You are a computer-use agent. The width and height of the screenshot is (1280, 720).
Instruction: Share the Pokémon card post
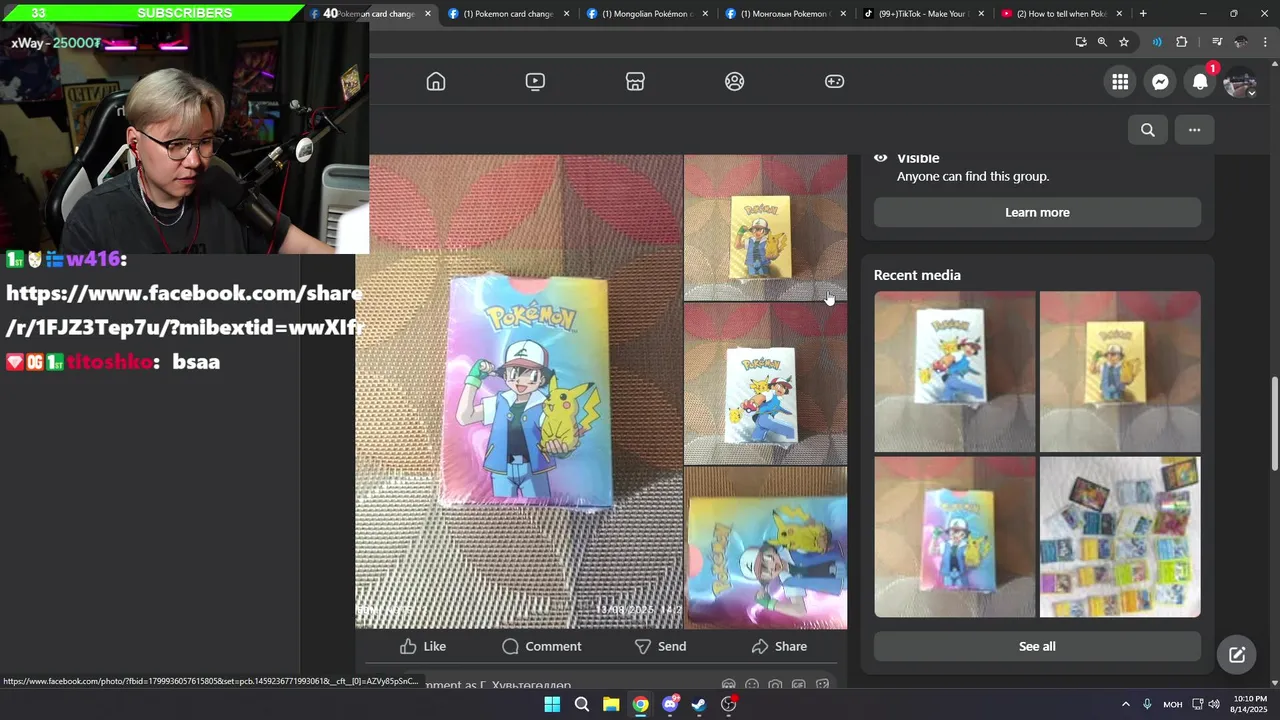[x=779, y=646]
